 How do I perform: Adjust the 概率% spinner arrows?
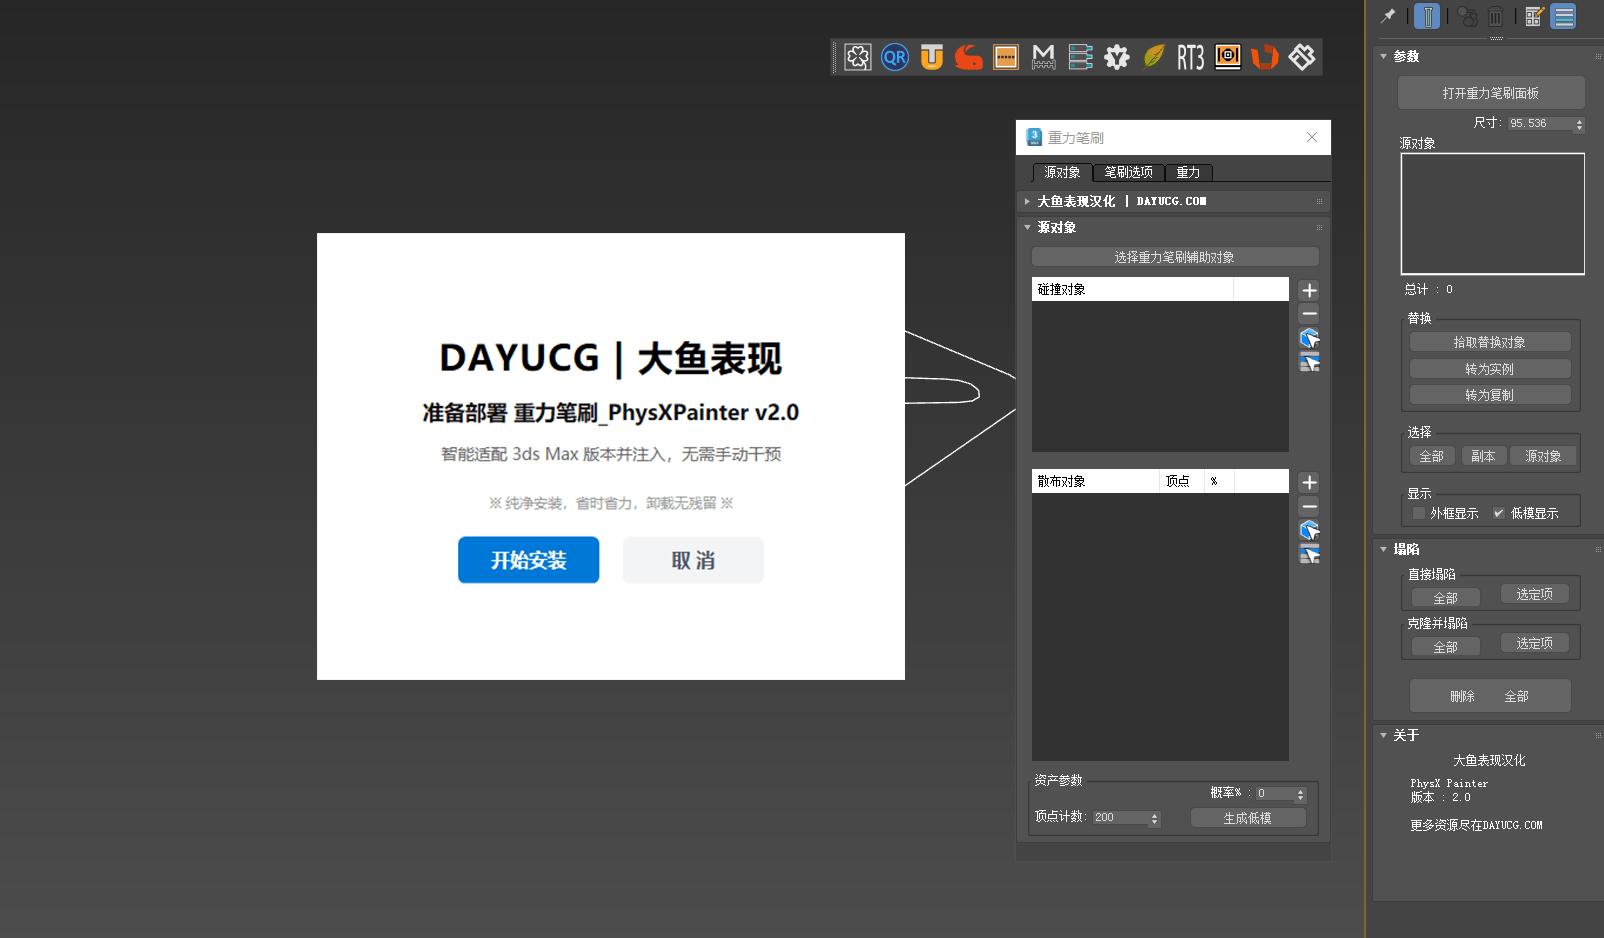[x=1300, y=794]
